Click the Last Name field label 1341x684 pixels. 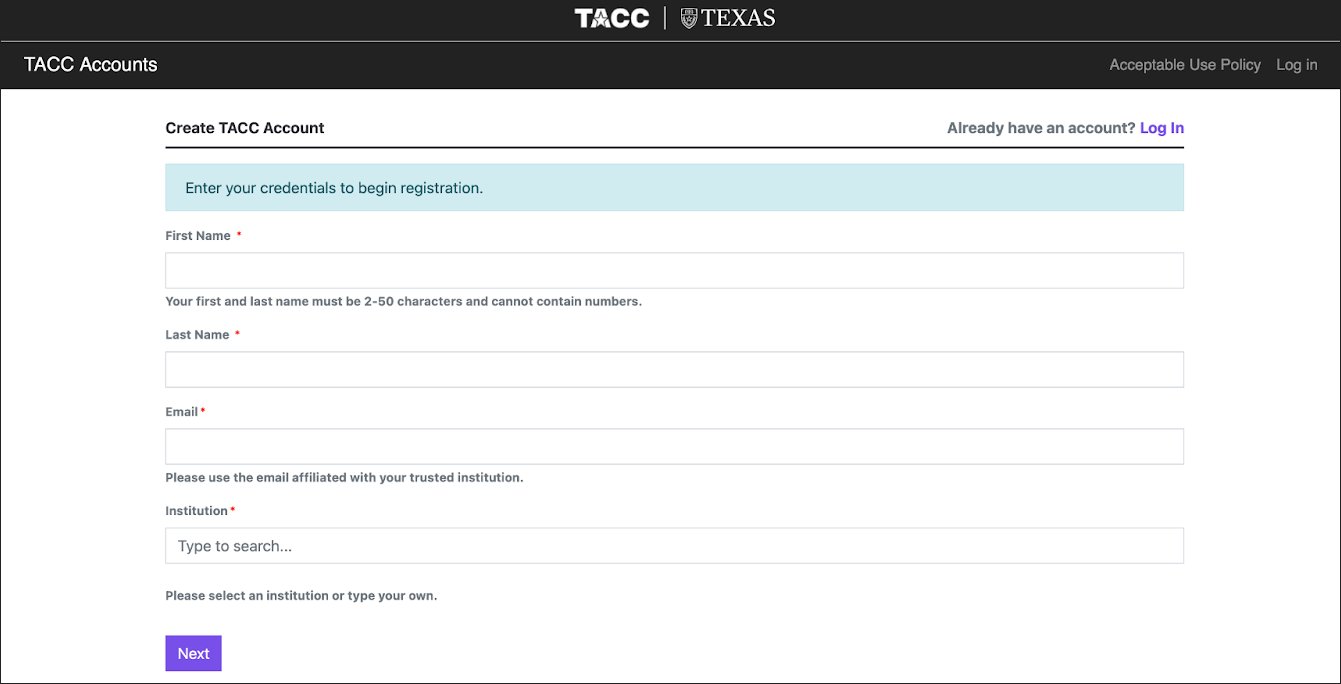pos(197,335)
